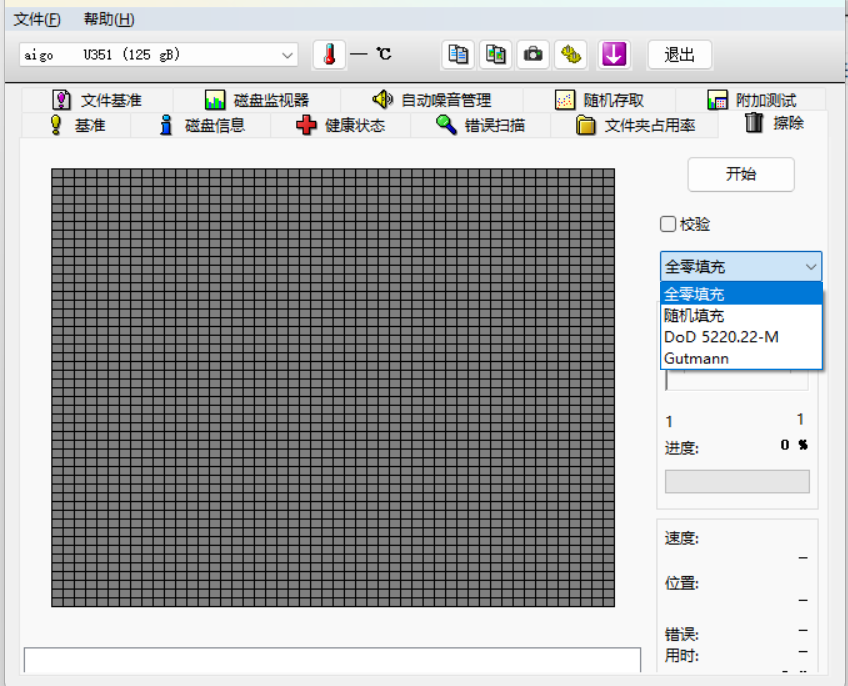Open the 自动噪音管理 tab

pyautogui.click(x=432, y=100)
